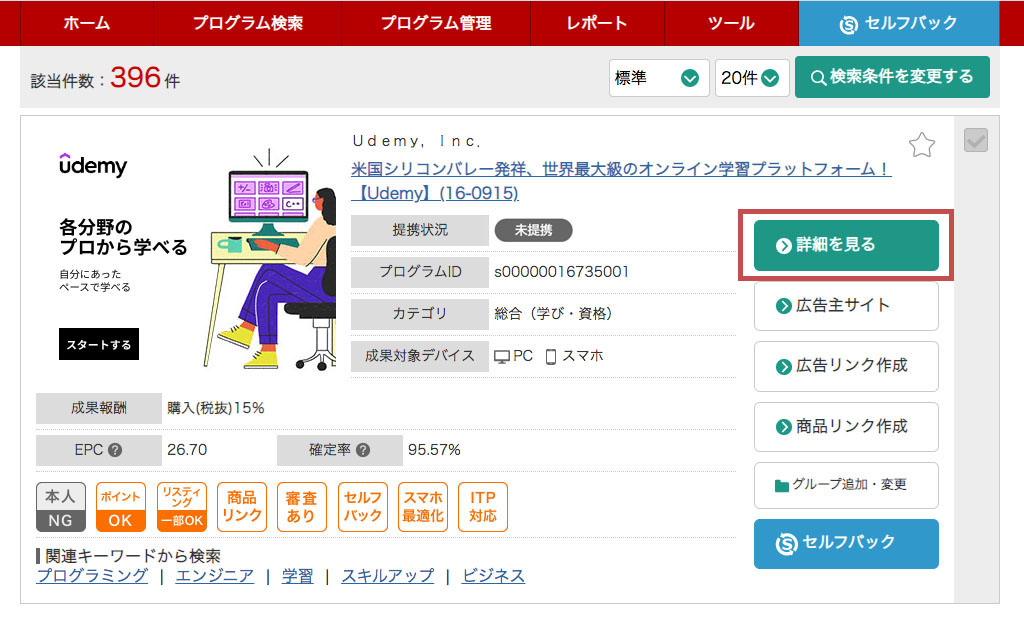The width and height of the screenshot is (1024, 623).
Task: Click 検索条件を変更する button
Action: coord(892,77)
